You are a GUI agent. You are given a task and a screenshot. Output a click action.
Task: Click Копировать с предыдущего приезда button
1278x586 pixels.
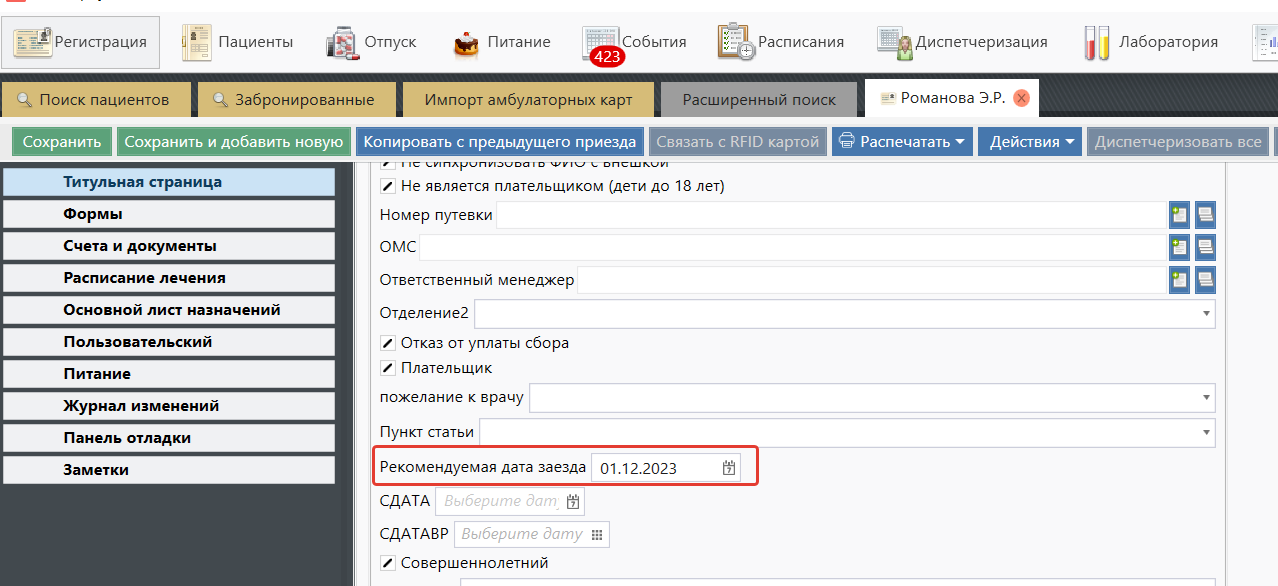[499, 141]
